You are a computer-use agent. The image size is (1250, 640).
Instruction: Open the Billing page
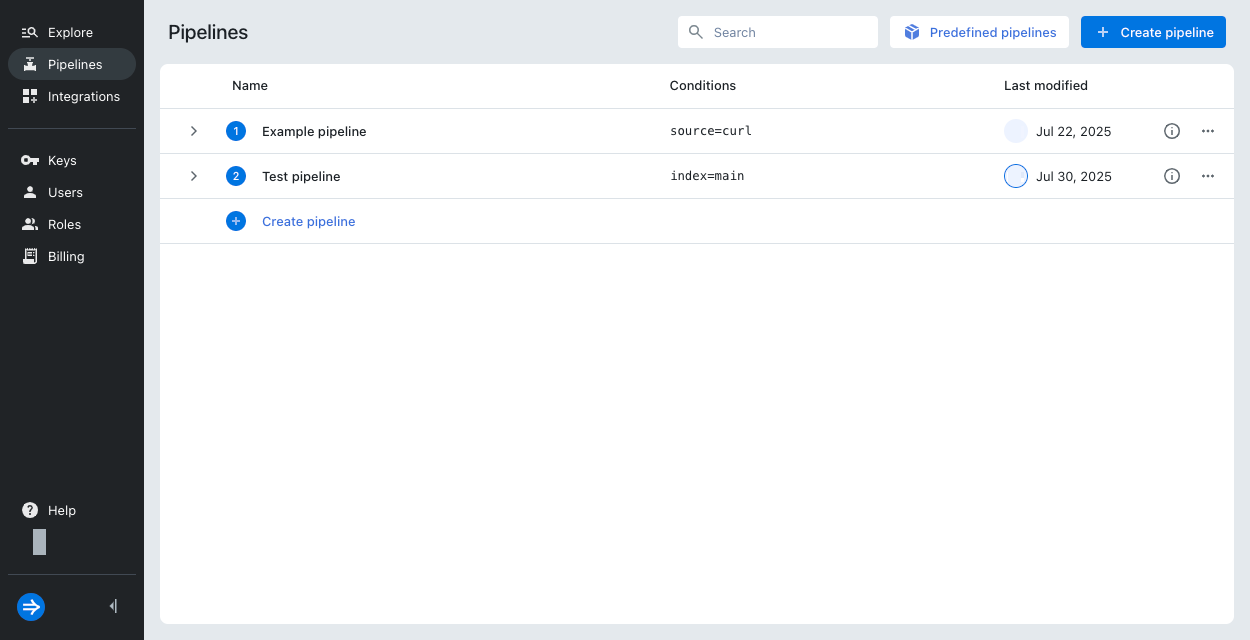point(71,256)
